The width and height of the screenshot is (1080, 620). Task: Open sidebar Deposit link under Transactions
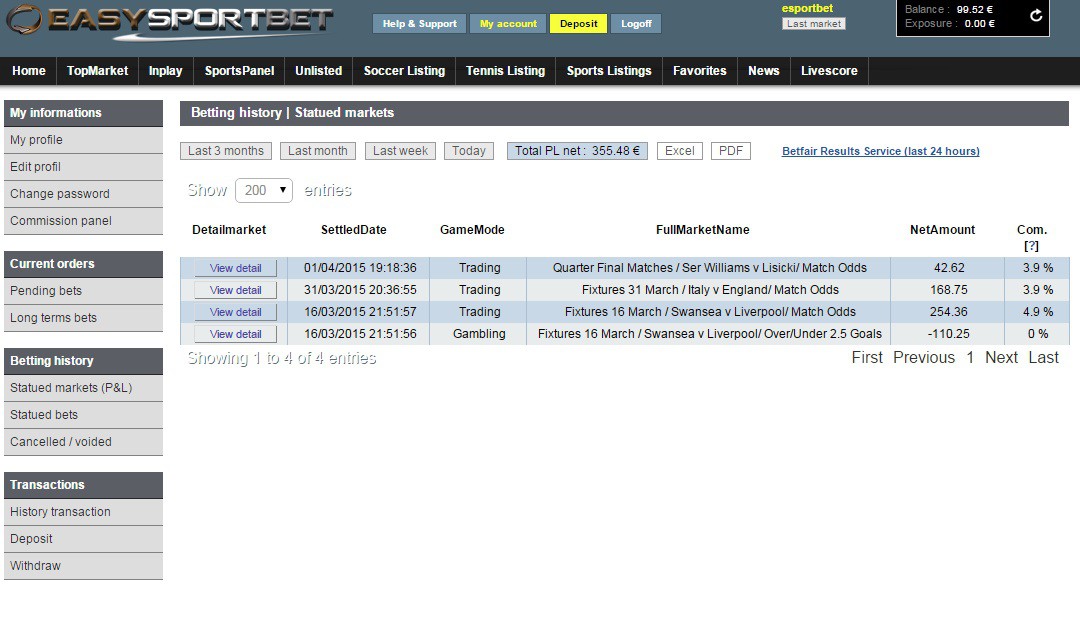pyautogui.click(x=83, y=539)
